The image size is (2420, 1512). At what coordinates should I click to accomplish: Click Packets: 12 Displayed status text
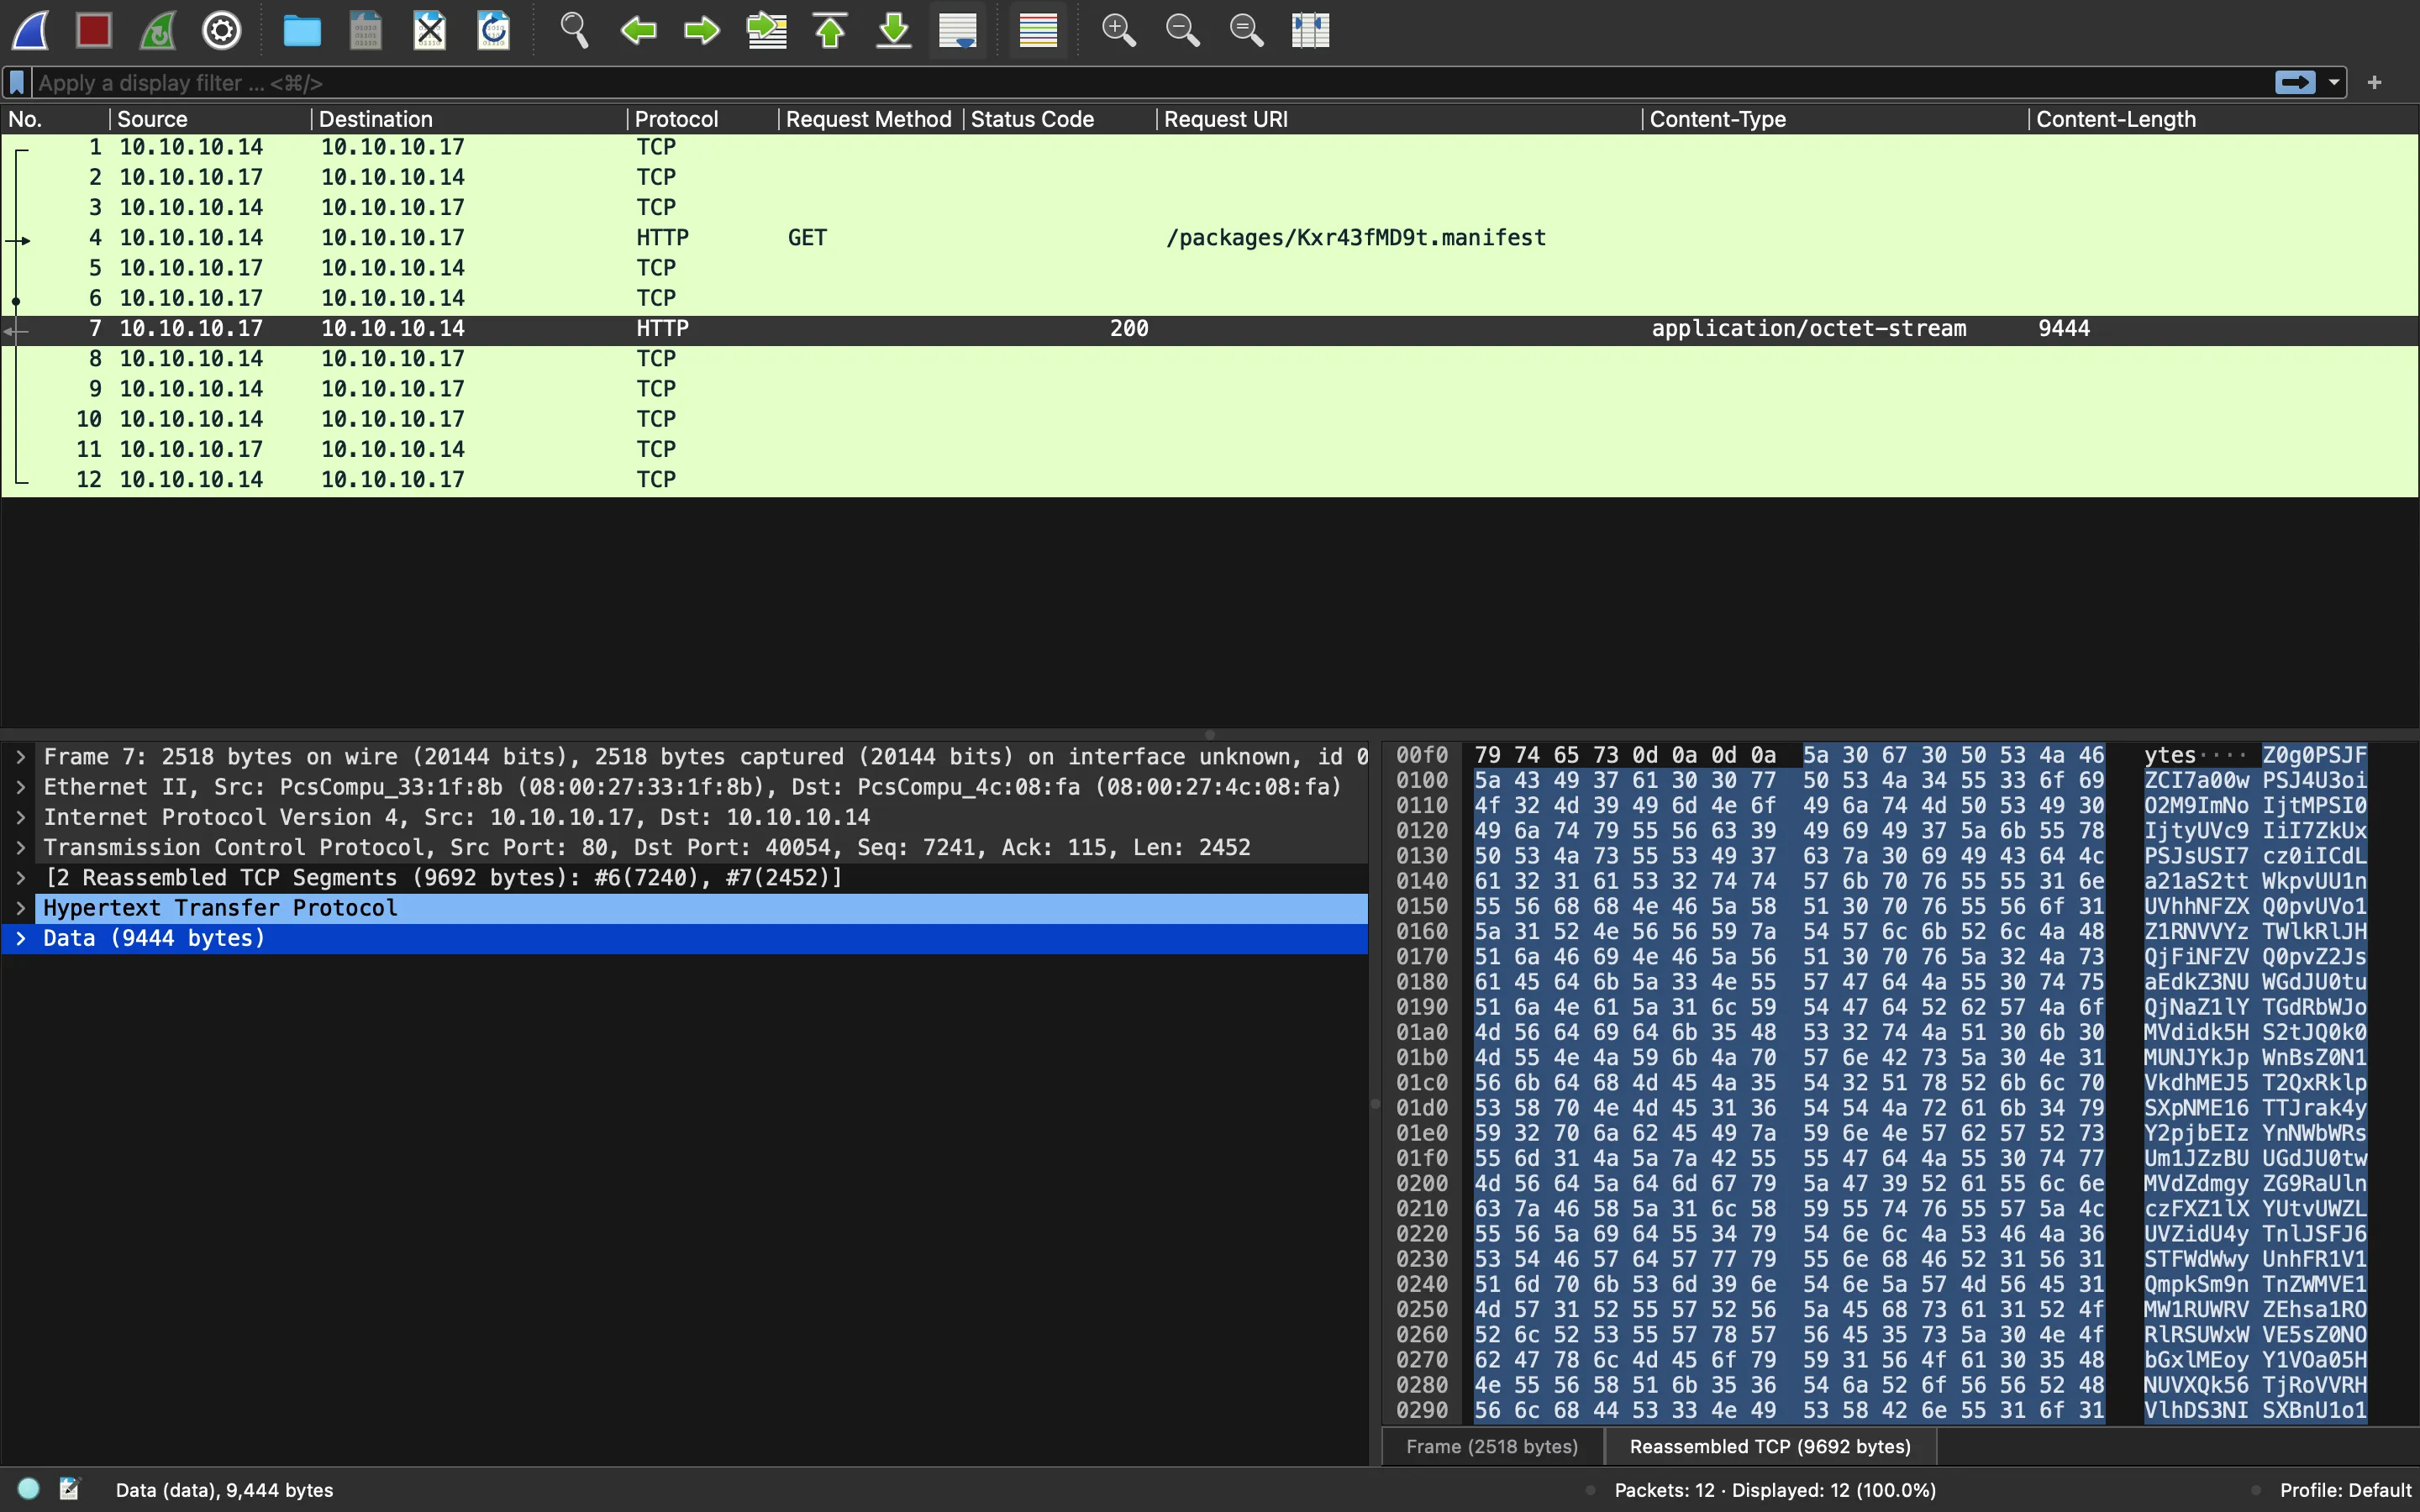(1775, 1490)
